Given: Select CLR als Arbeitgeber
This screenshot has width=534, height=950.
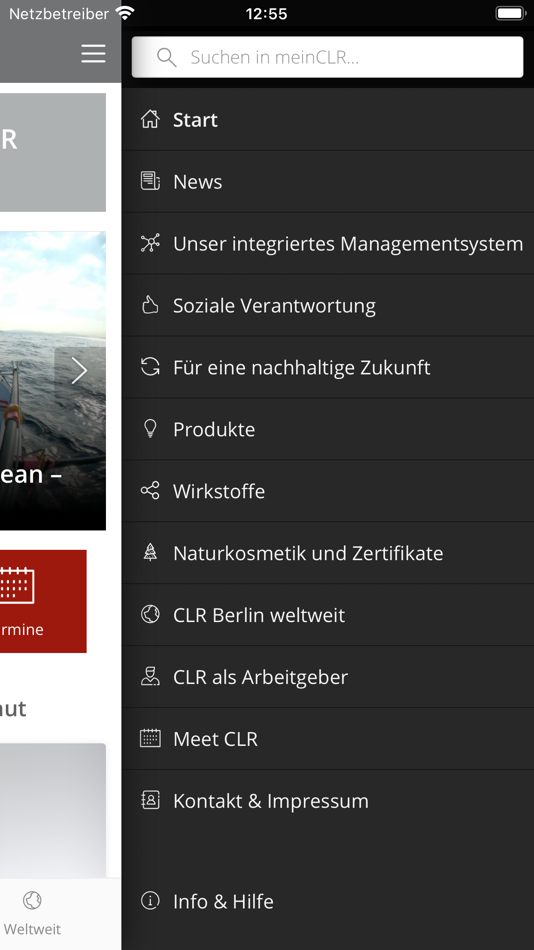Looking at the screenshot, I should click(328, 677).
